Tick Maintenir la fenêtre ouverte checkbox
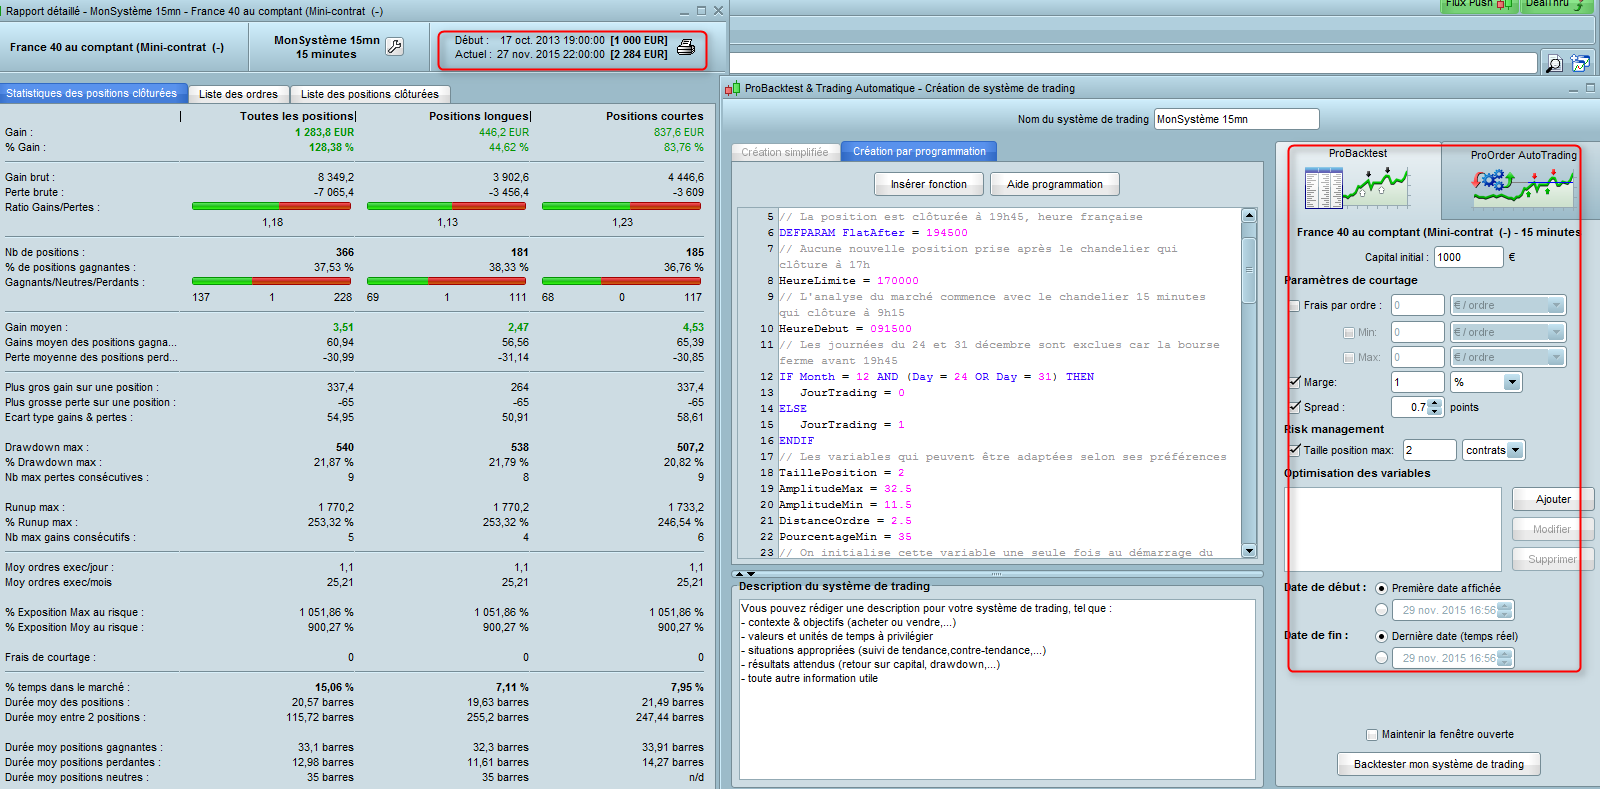Image resolution: width=1600 pixels, height=789 pixels. point(1372,735)
